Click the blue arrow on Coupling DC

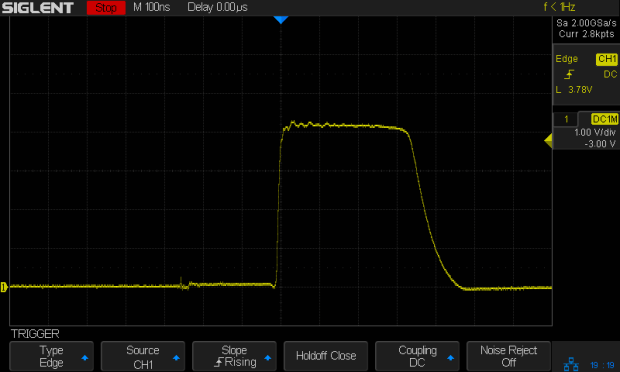click(450, 358)
